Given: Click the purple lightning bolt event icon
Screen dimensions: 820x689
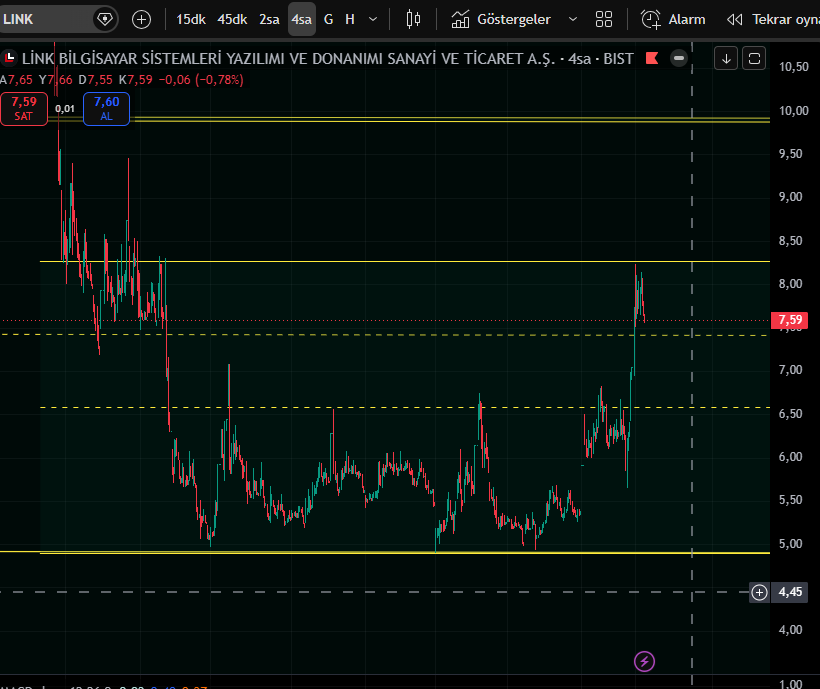Looking at the screenshot, I should pos(644,661).
